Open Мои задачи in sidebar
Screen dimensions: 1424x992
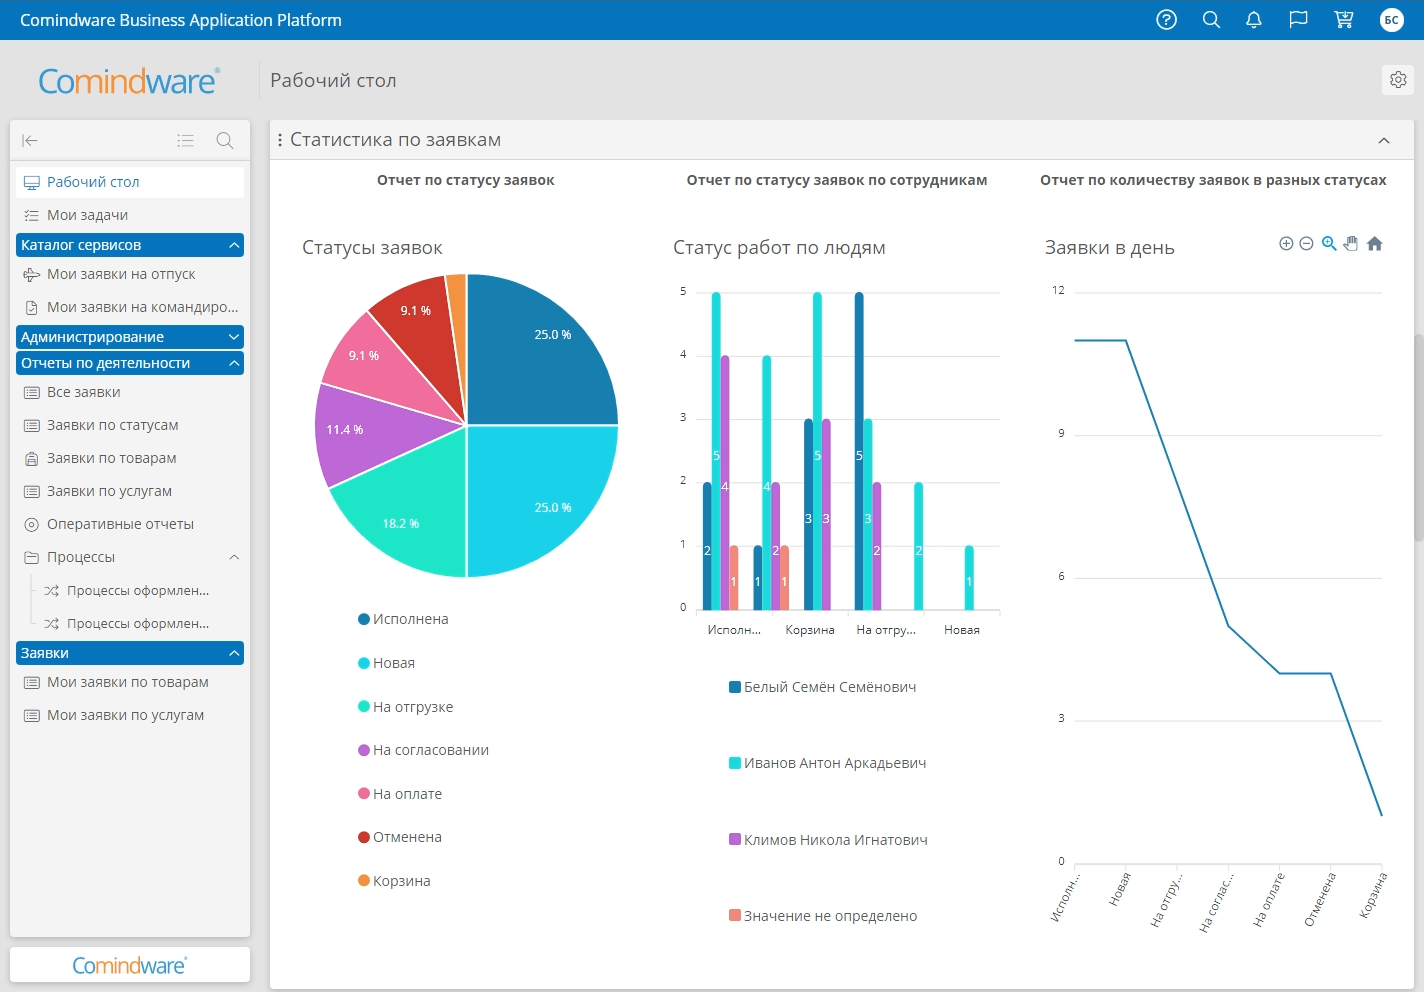[87, 215]
